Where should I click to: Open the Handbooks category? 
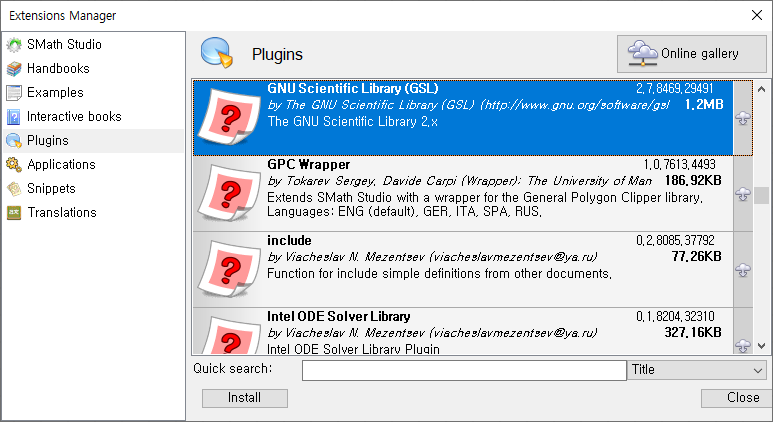tap(93, 69)
